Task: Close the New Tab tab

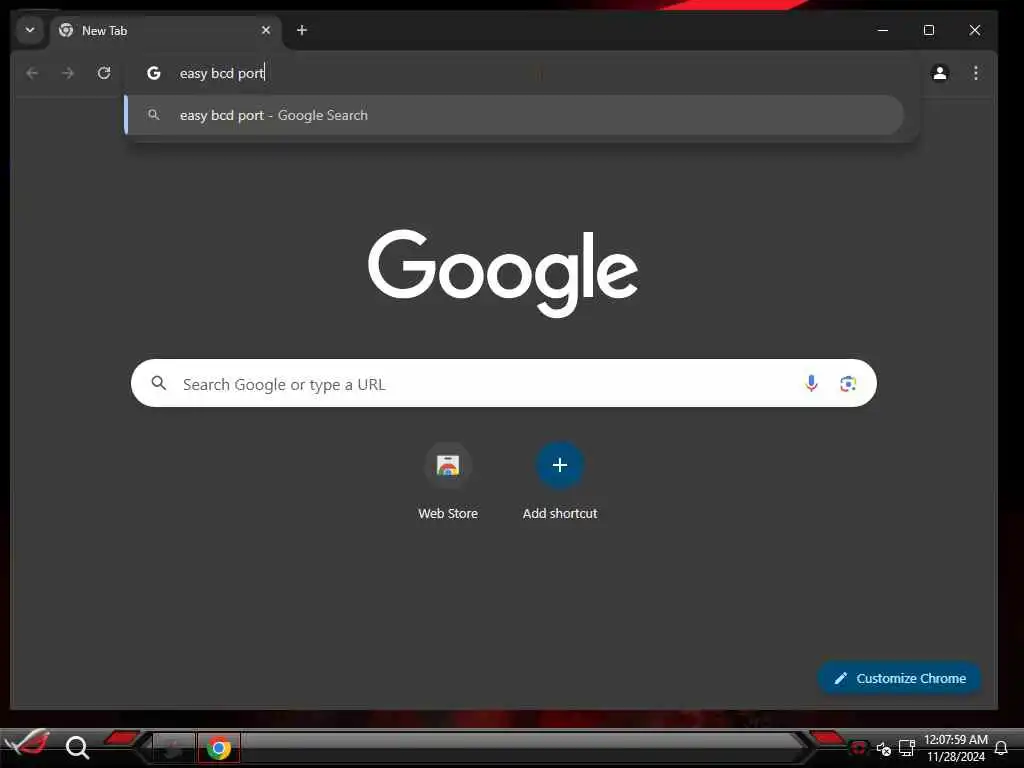Action: click(x=266, y=30)
